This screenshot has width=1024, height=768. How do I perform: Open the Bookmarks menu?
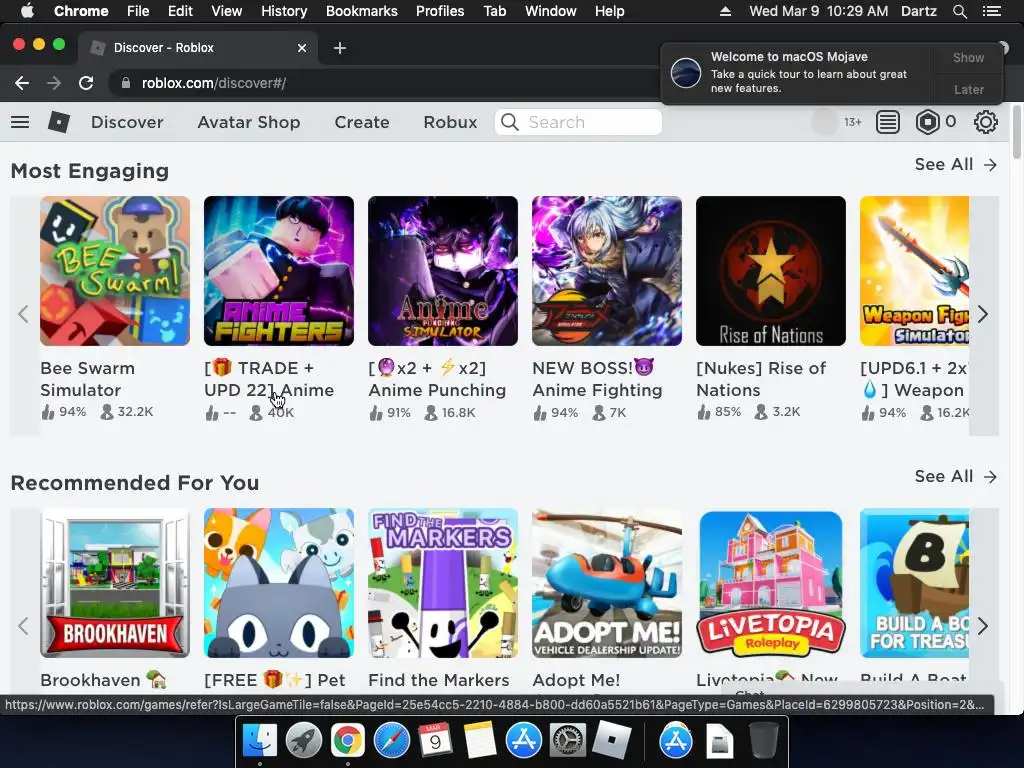[x=362, y=11]
